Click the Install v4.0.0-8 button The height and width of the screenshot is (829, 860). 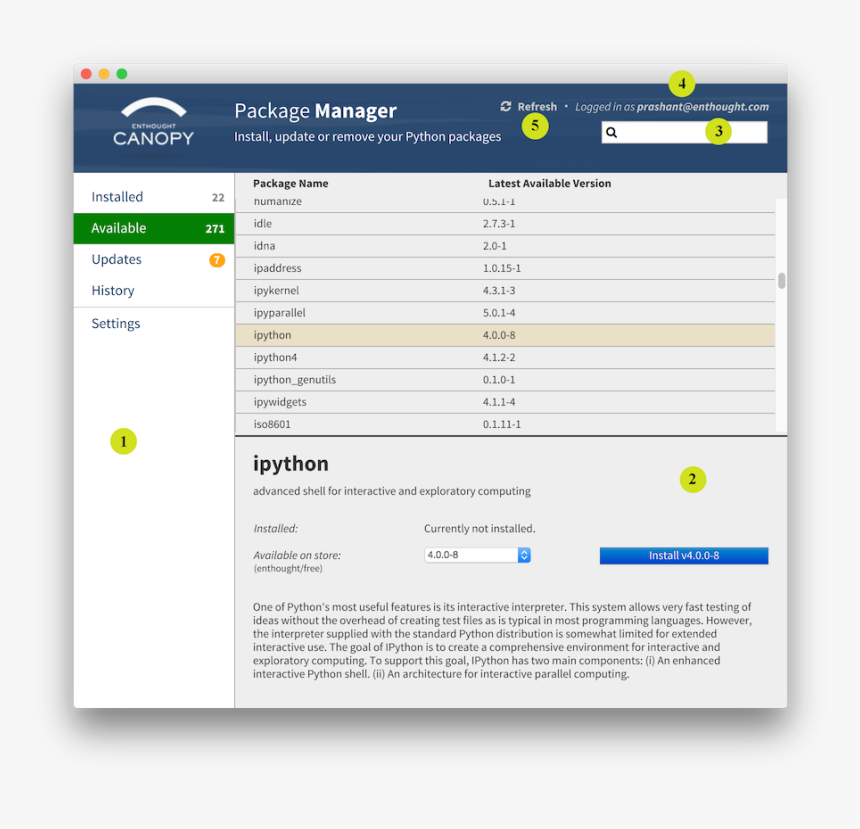pyautogui.click(x=683, y=555)
